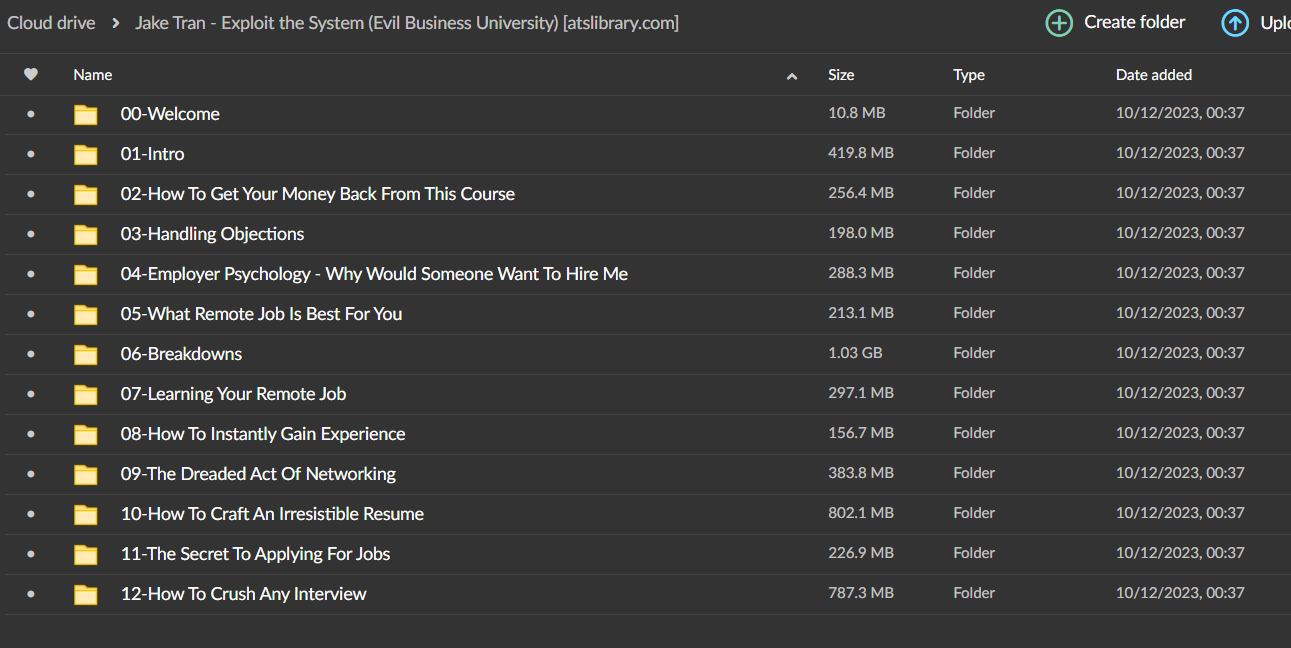Image resolution: width=1291 pixels, height=648 pixels.
Task: Select 09-The Dreaded Act Of Networking name
Action: pos(258,474)
